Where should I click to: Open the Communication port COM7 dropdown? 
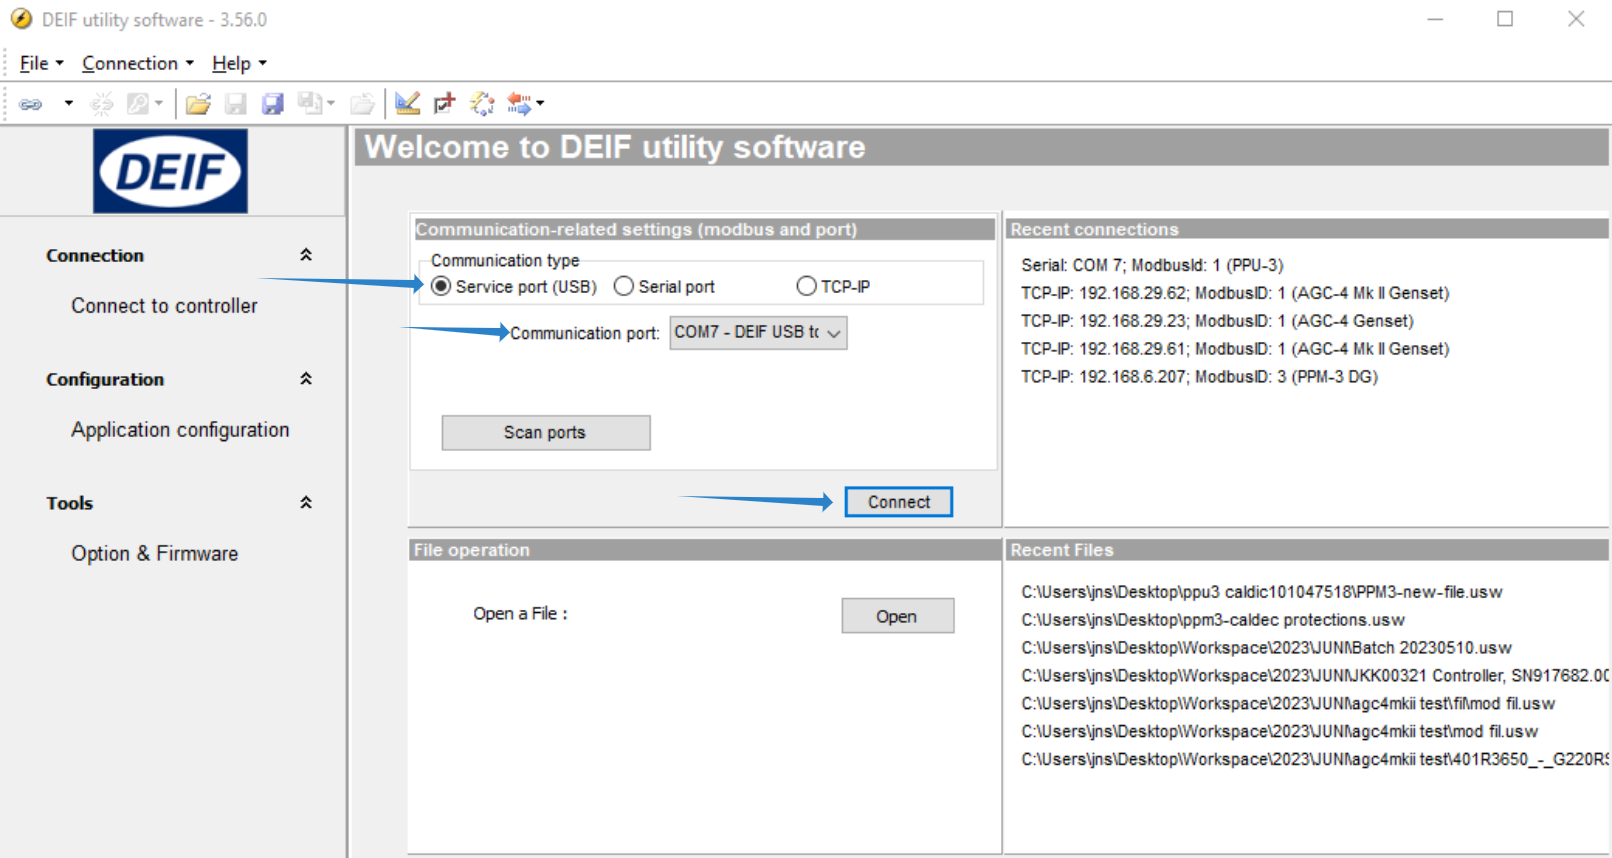tap(759, 333)
